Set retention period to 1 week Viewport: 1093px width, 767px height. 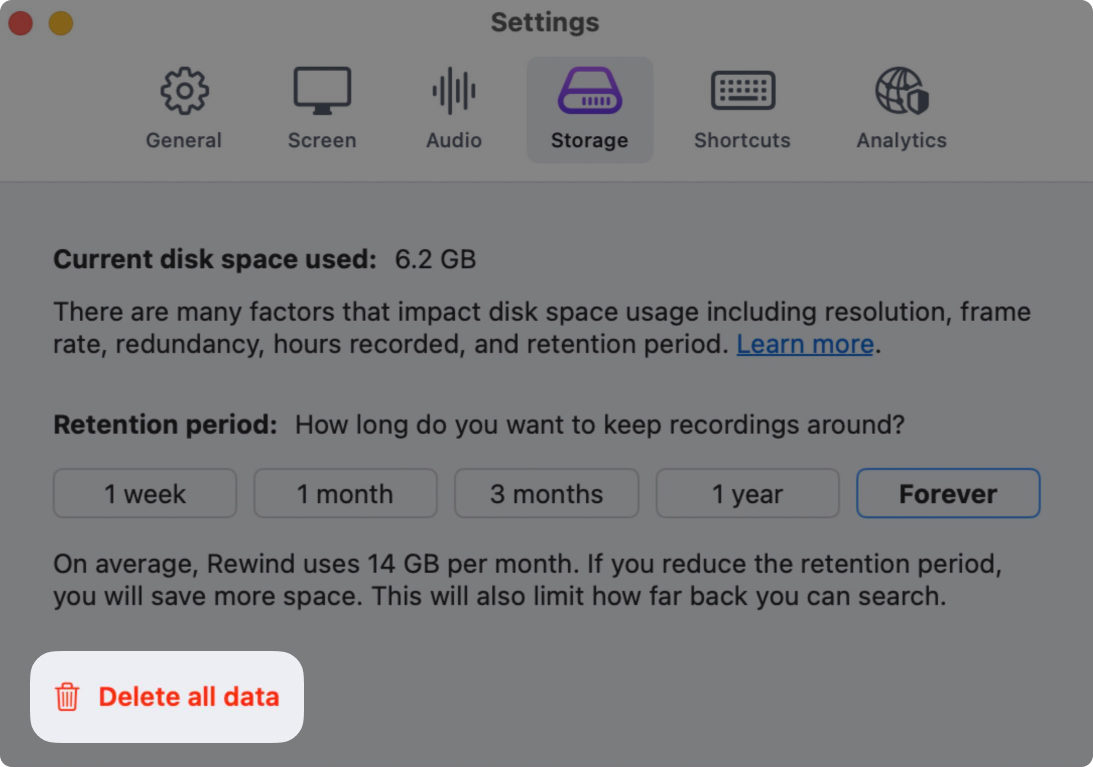pos(145,494)
